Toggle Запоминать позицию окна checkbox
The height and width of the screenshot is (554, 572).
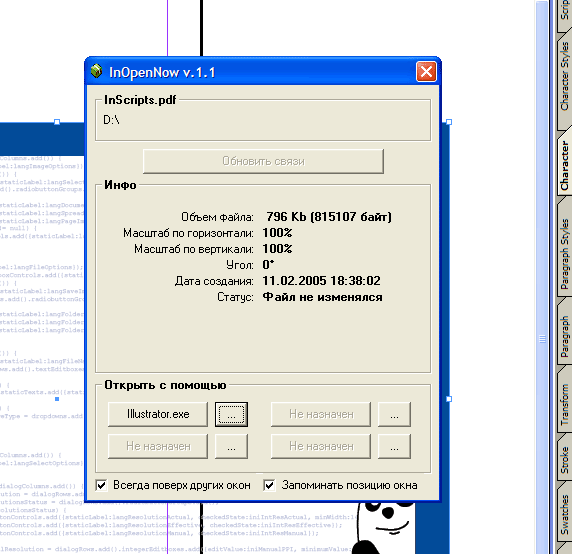[x=269, y=485]
